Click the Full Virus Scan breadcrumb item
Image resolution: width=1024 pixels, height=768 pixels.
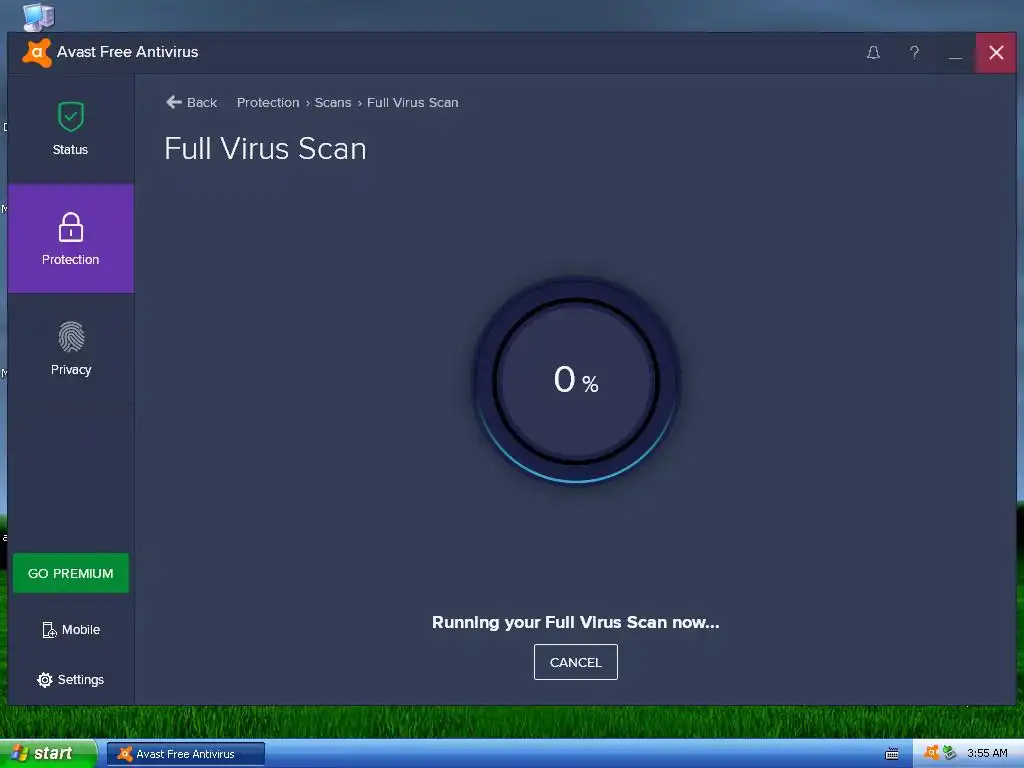pos(413,103)
